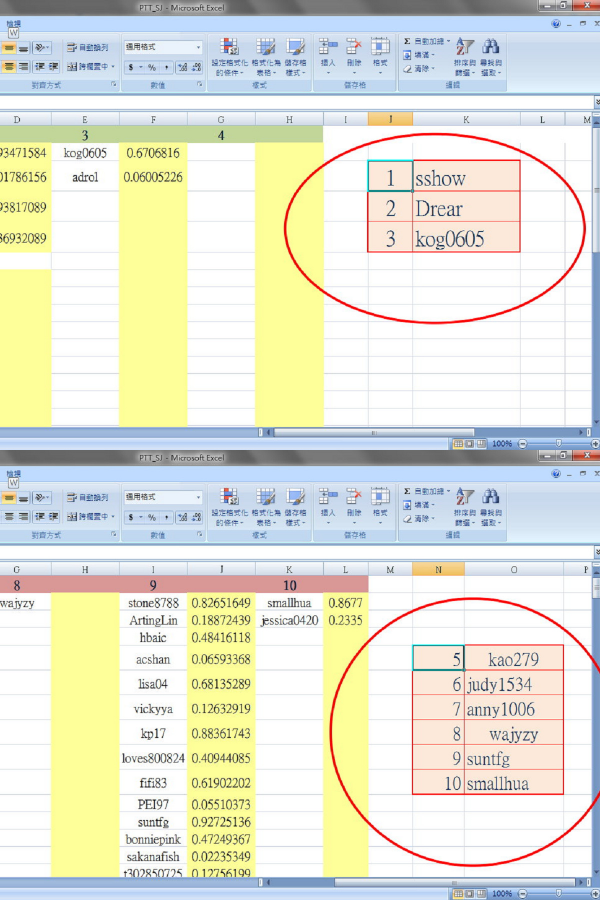Open Fill menu in the upper window
The height and width of the screenshot is (900, 600).
click(x=418, y=55)
